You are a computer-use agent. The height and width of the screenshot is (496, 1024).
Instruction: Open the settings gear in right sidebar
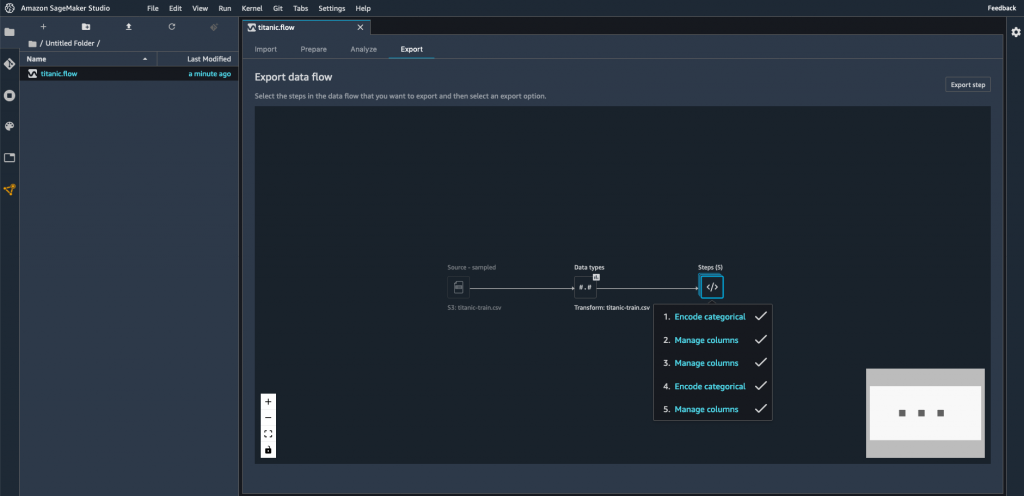click(1016, 32)
